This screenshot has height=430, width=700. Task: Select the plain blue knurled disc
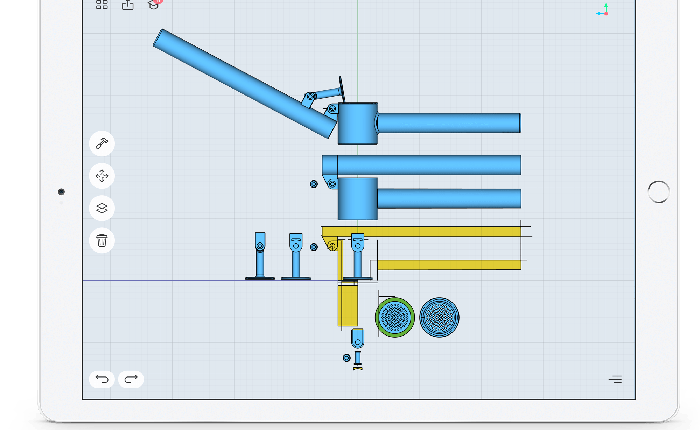click(440, 317)
